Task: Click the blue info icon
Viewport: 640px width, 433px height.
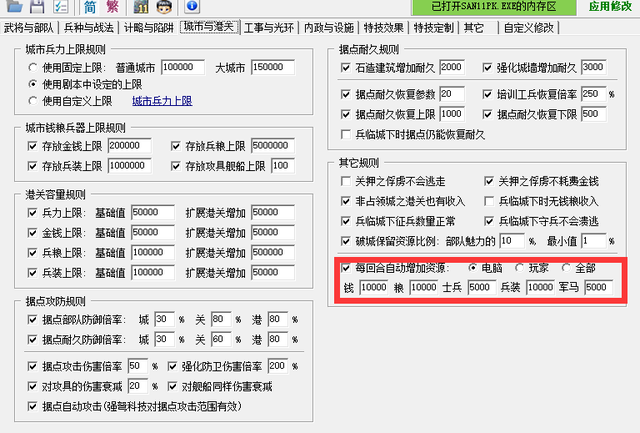Action: [192, 6]
